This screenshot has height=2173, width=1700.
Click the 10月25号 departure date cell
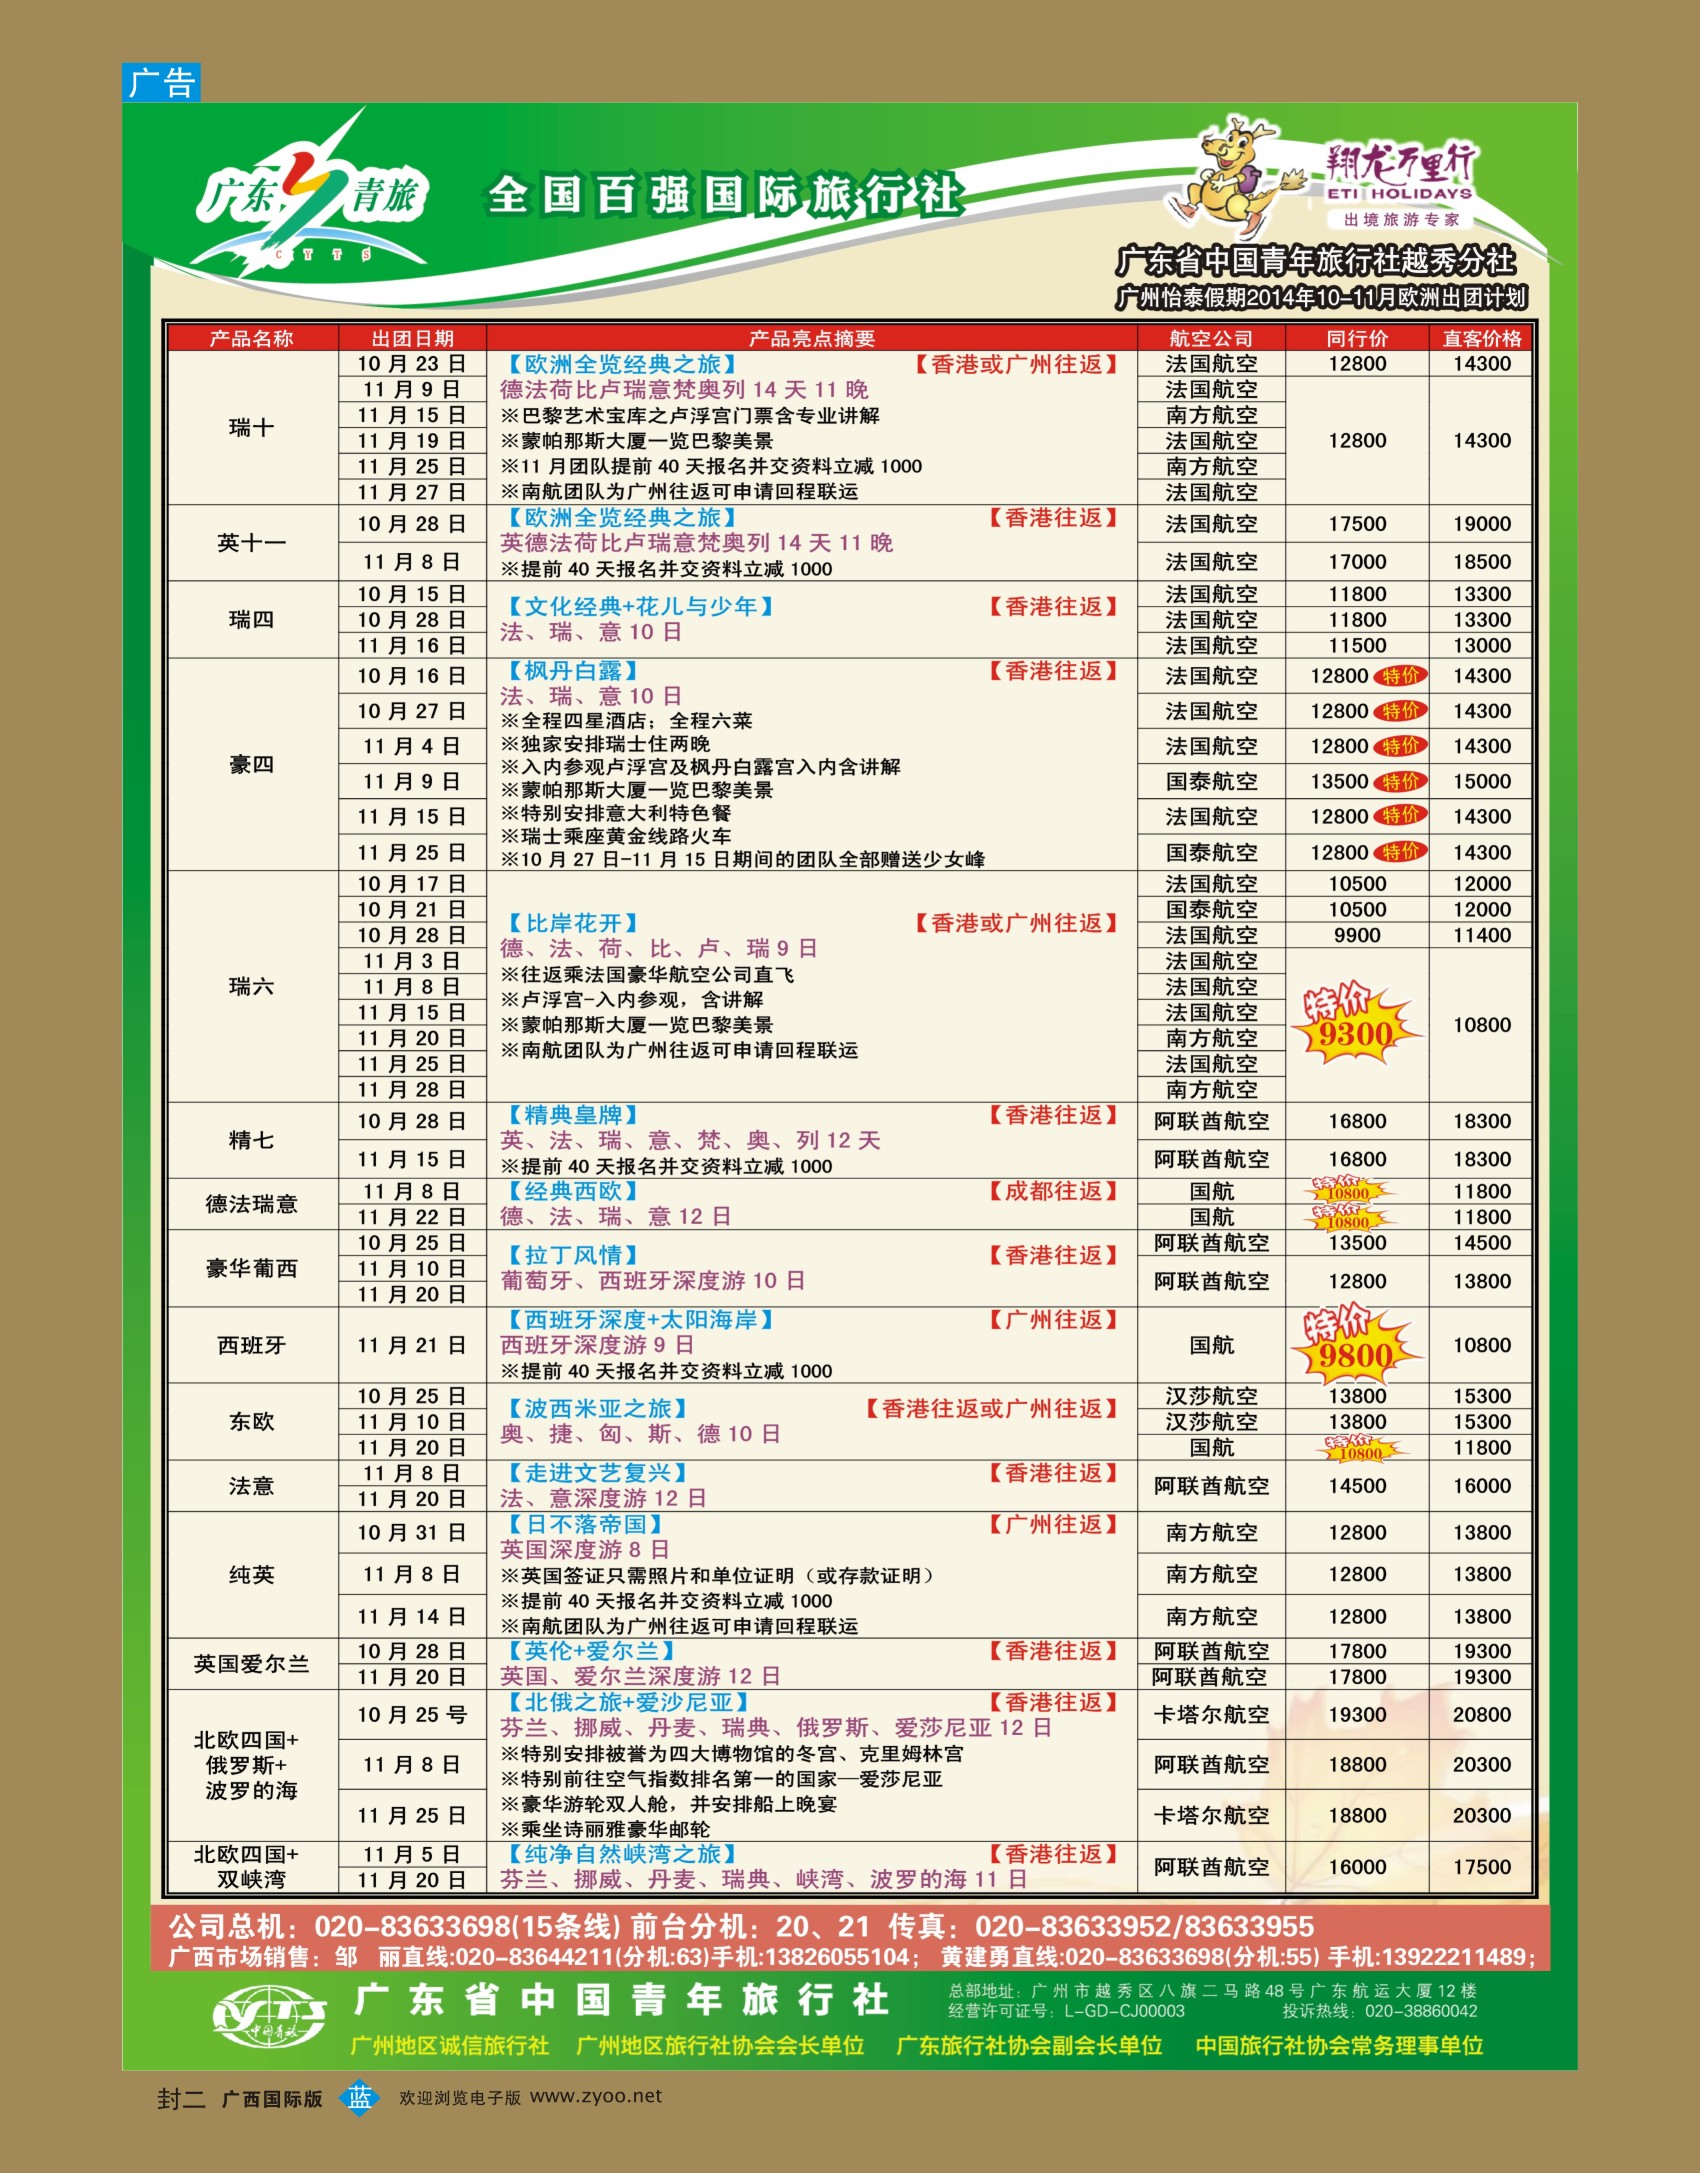click(412, 1715)
